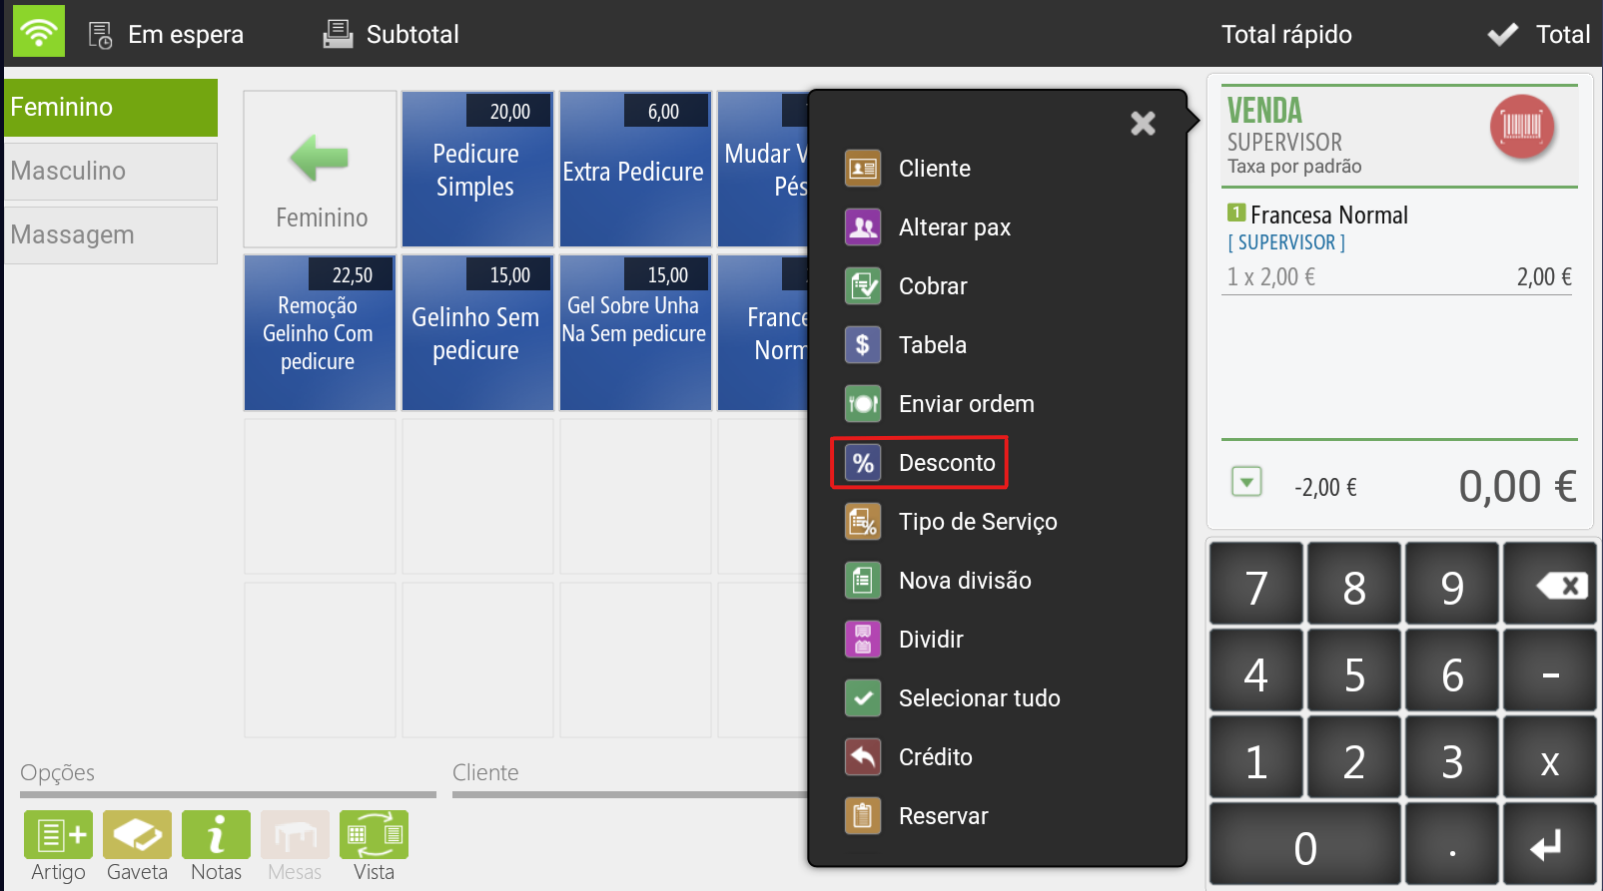Open the Massagem category tab

coord(110,235)
